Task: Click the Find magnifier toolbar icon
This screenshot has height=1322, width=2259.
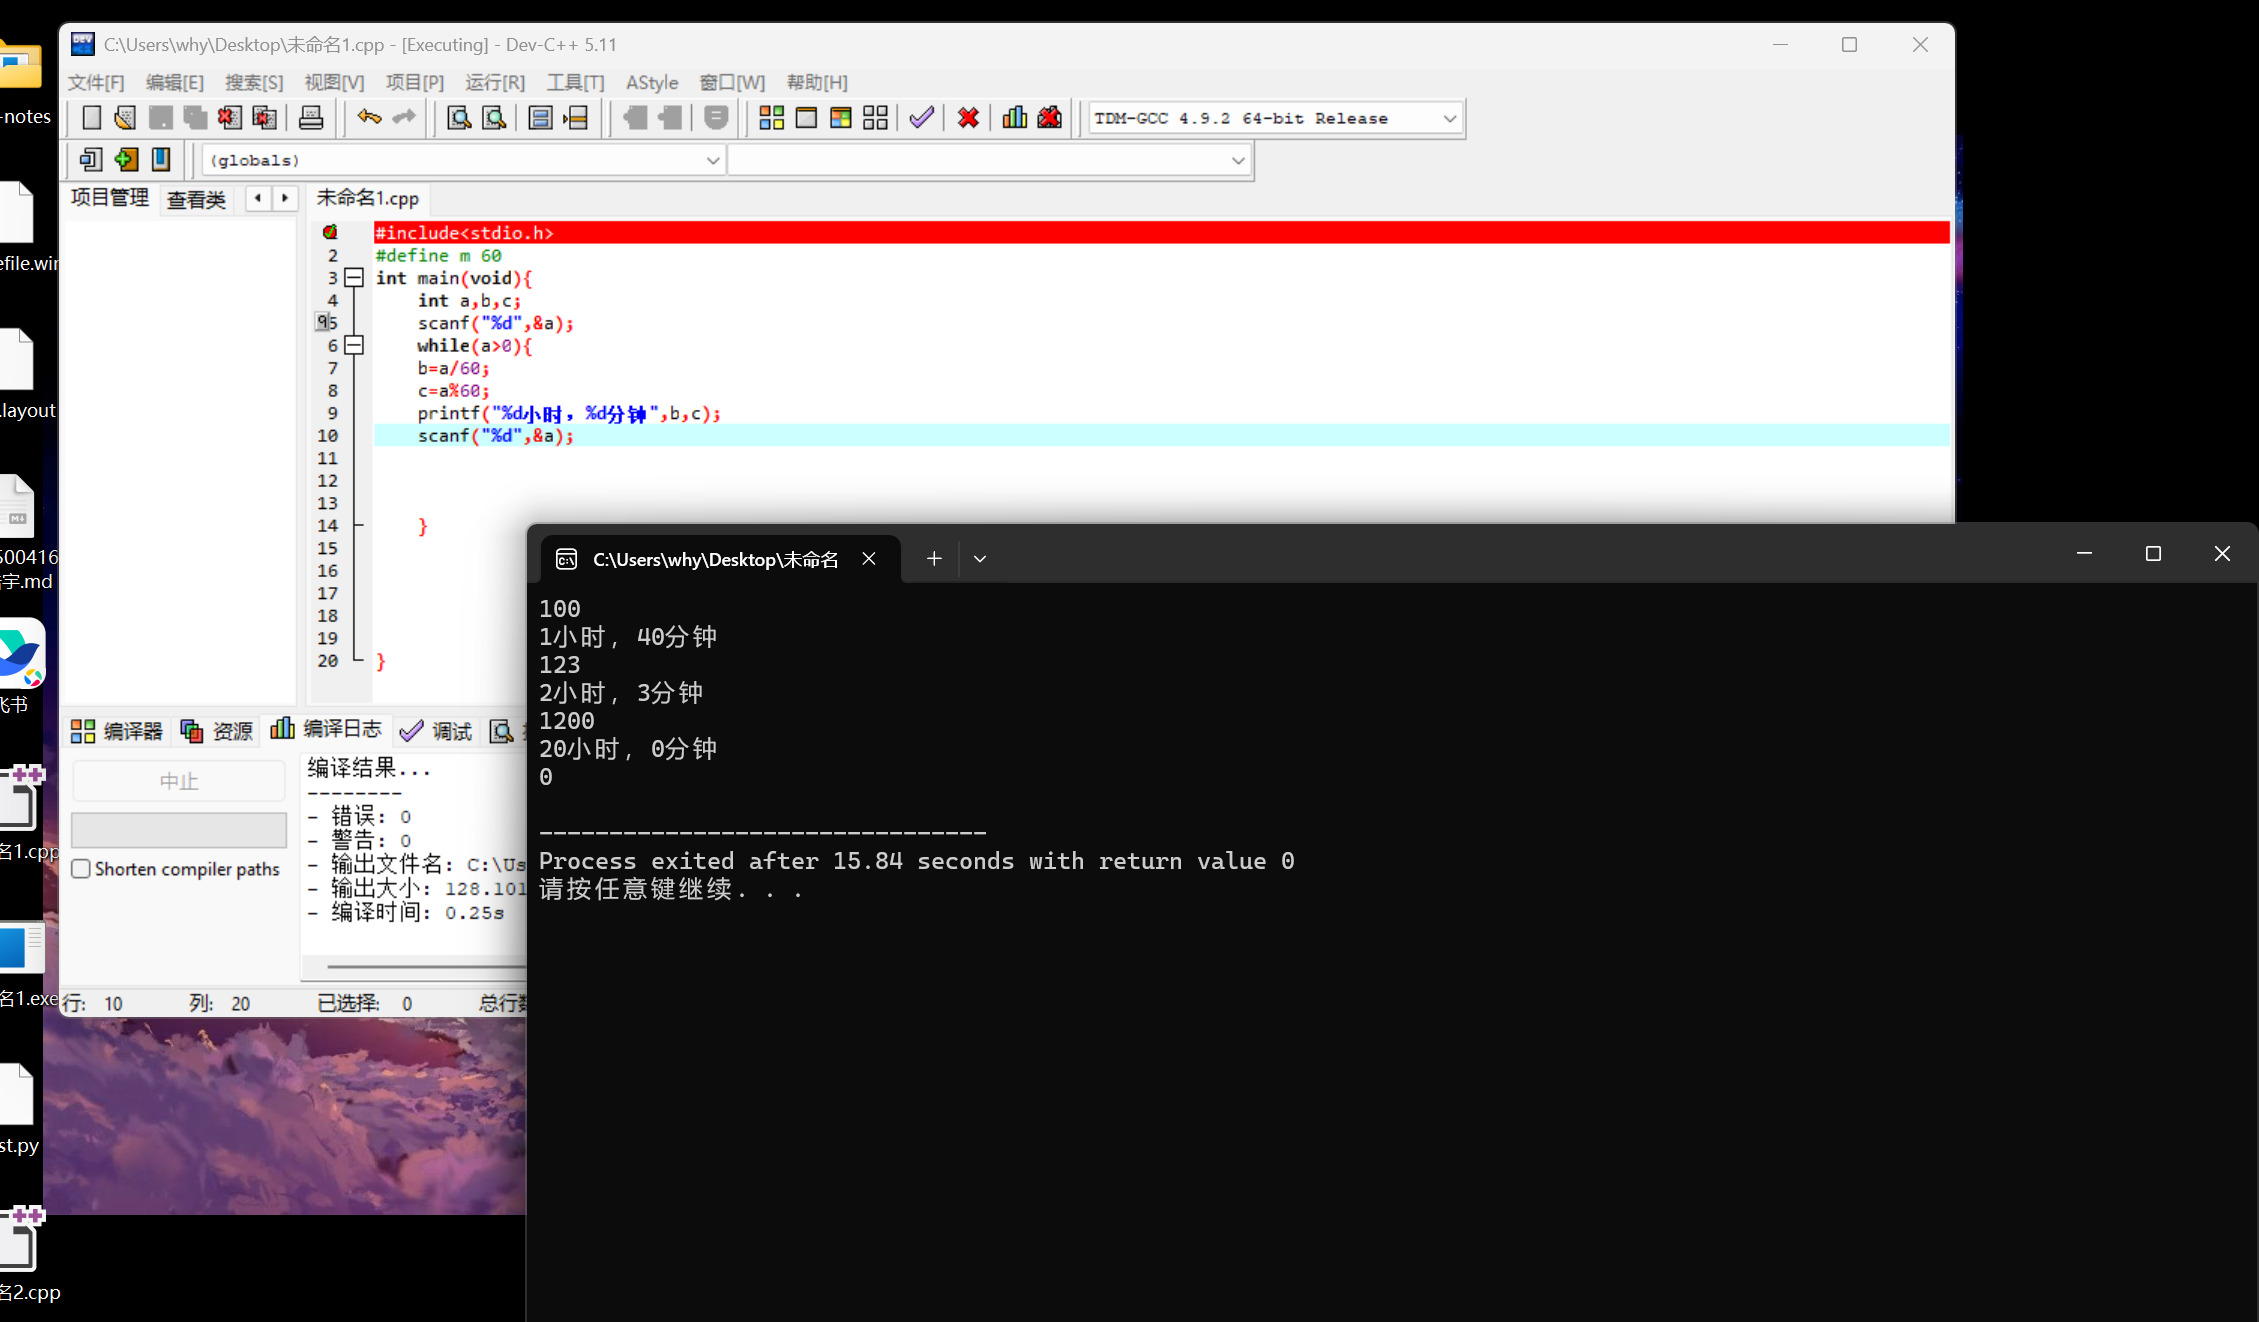Action: tap(459, 118)
